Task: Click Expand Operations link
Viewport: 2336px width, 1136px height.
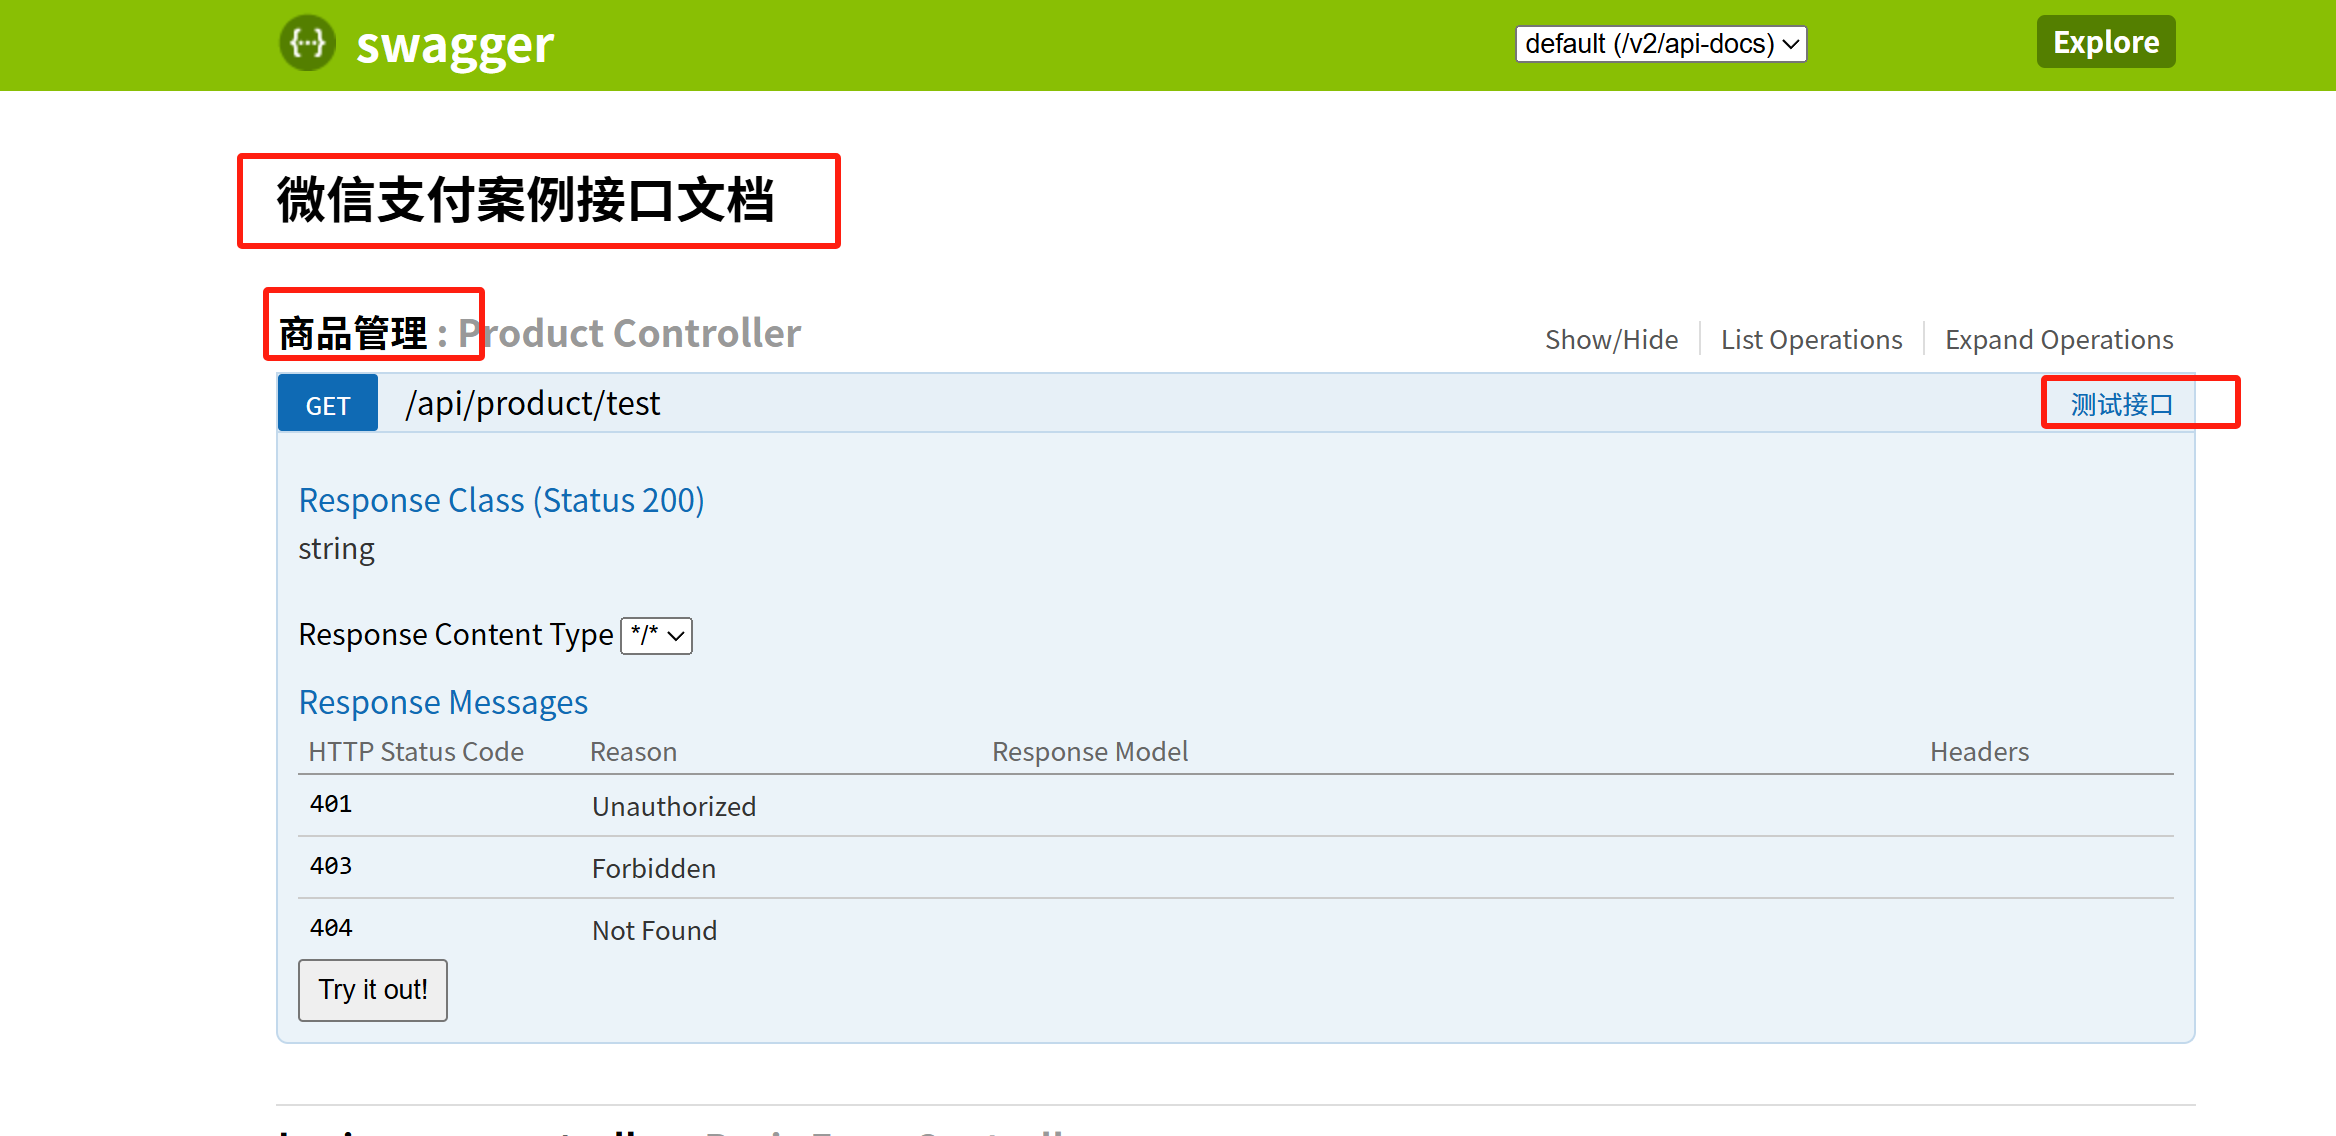Action: tap(2059, 340)
